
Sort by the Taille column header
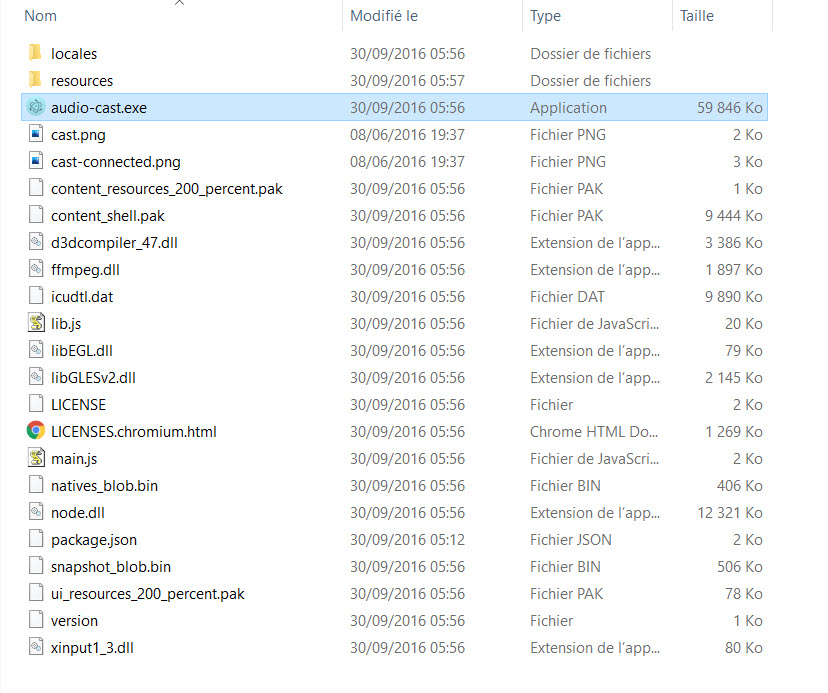697,16
